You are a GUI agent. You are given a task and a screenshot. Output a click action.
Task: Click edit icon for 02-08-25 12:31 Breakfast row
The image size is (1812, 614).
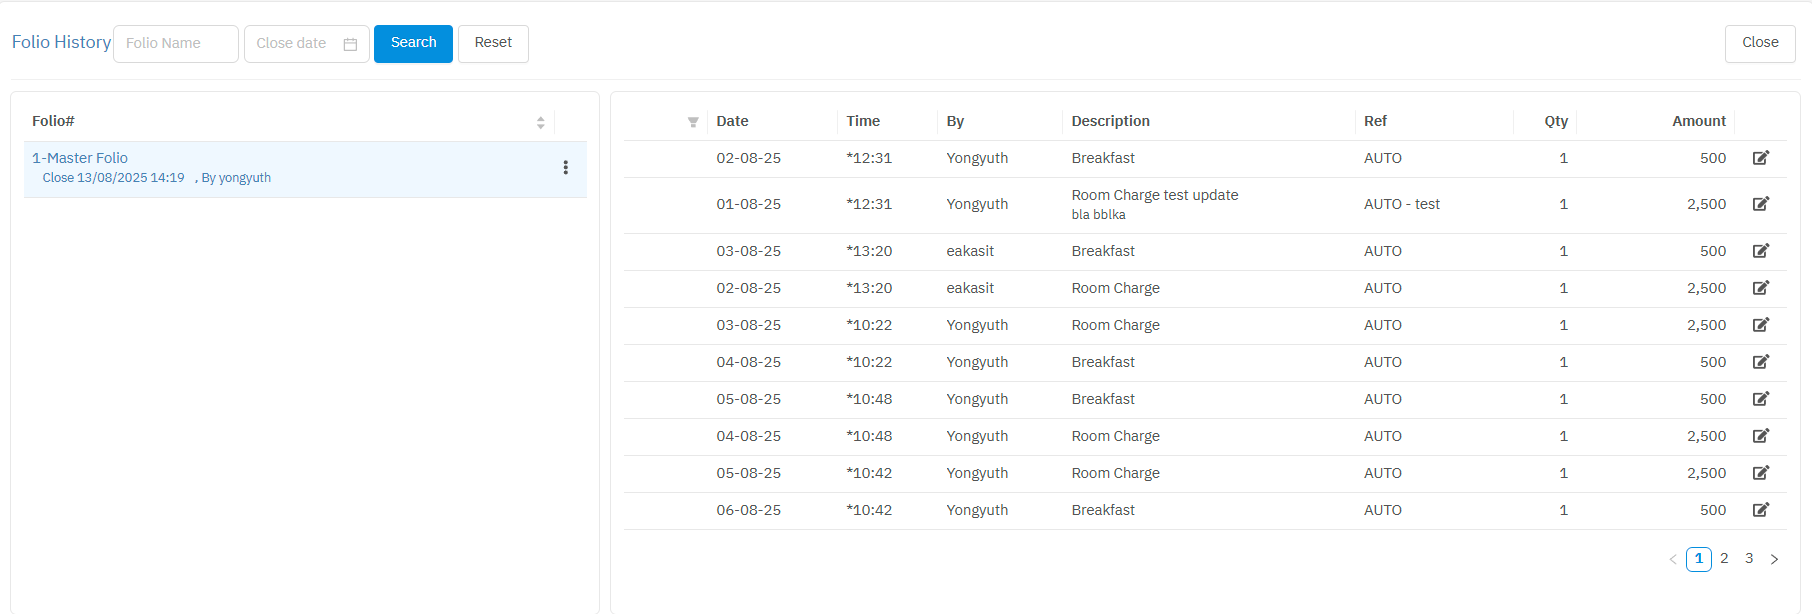tap(1760, 158)
